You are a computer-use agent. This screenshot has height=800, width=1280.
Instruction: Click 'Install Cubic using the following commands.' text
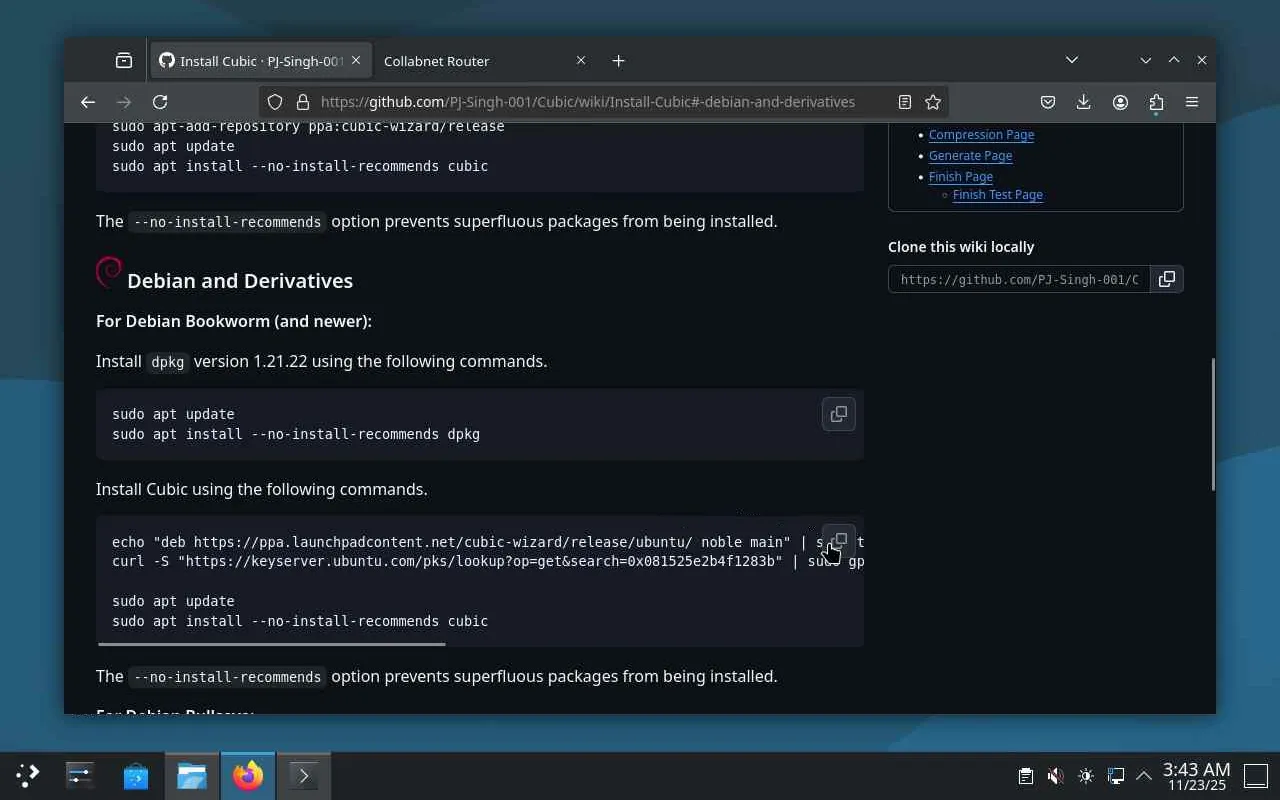click(262, 489)
